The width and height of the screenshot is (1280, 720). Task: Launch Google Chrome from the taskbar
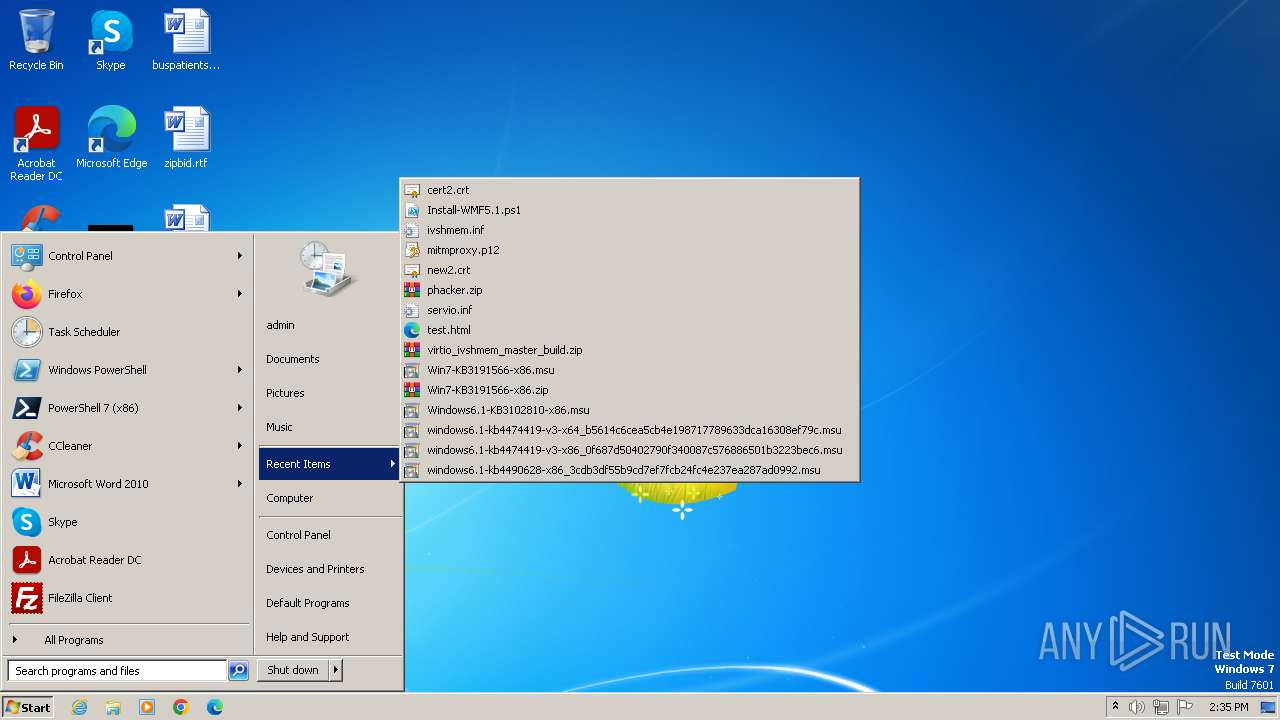point(181,707)
